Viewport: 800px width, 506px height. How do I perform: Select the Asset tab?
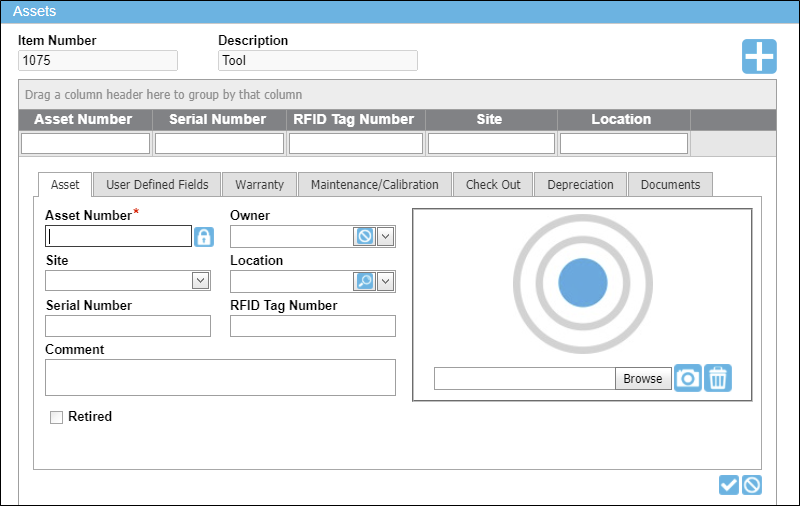65,185
